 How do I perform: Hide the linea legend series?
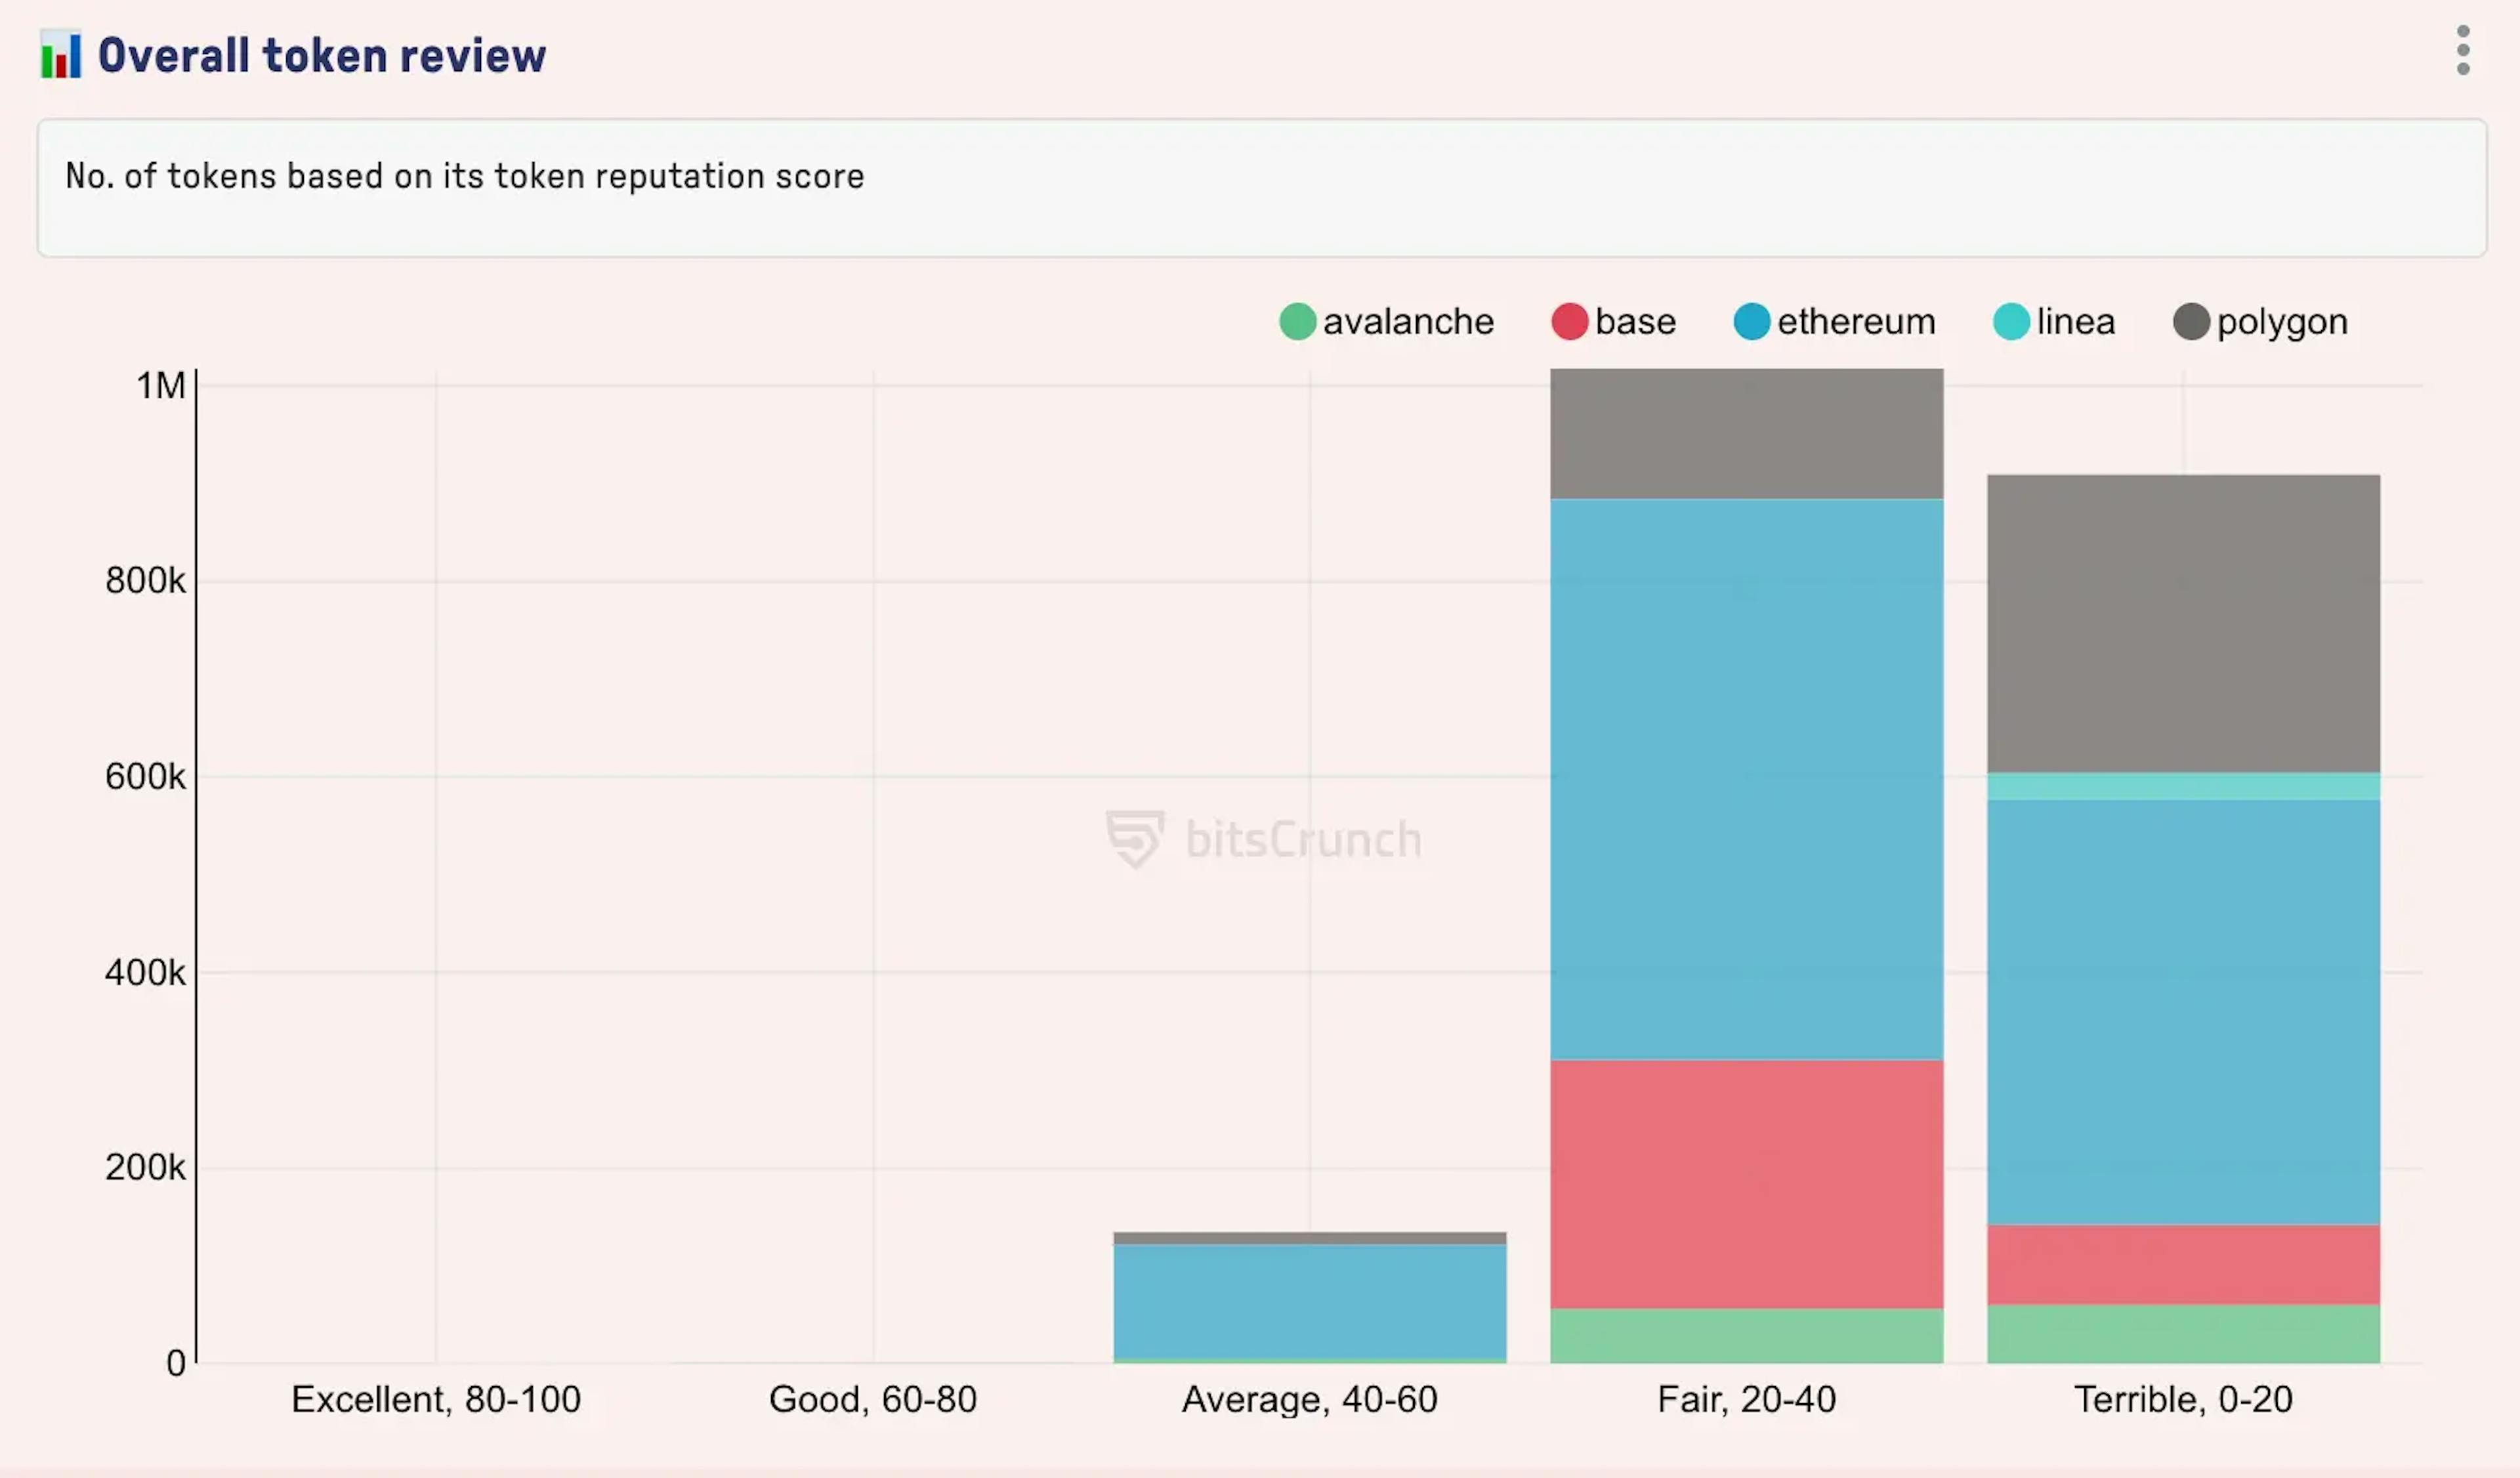[x=2075, y=322]
